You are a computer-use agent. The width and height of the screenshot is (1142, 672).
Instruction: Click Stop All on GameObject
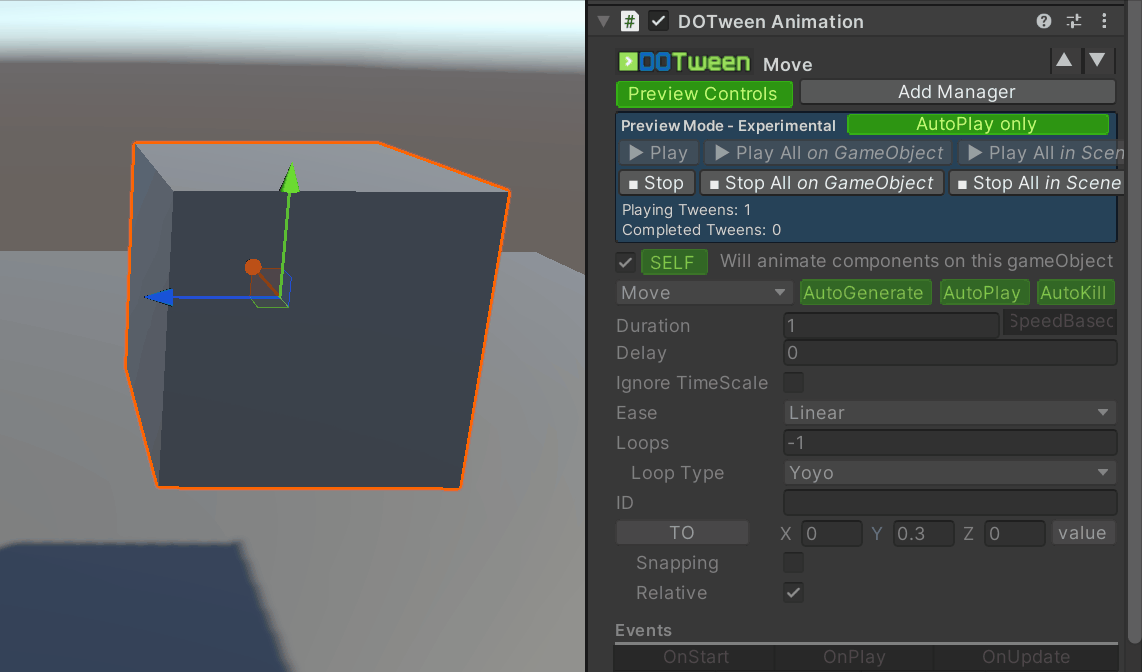(x=822, y=183)
